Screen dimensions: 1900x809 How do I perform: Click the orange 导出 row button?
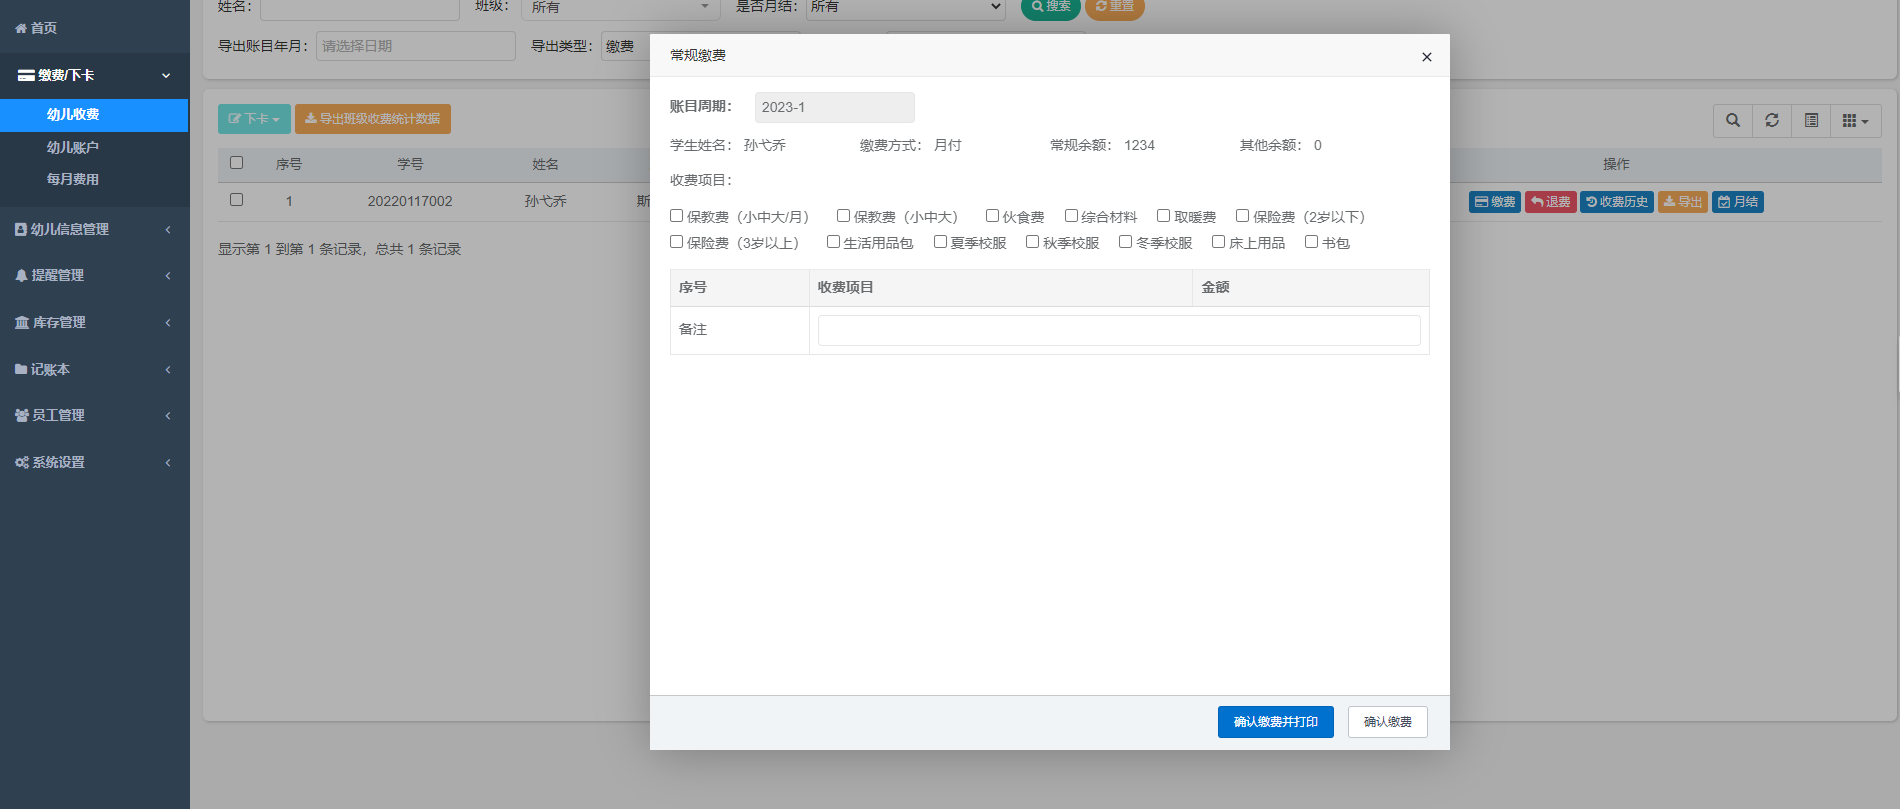(1683, 202)
